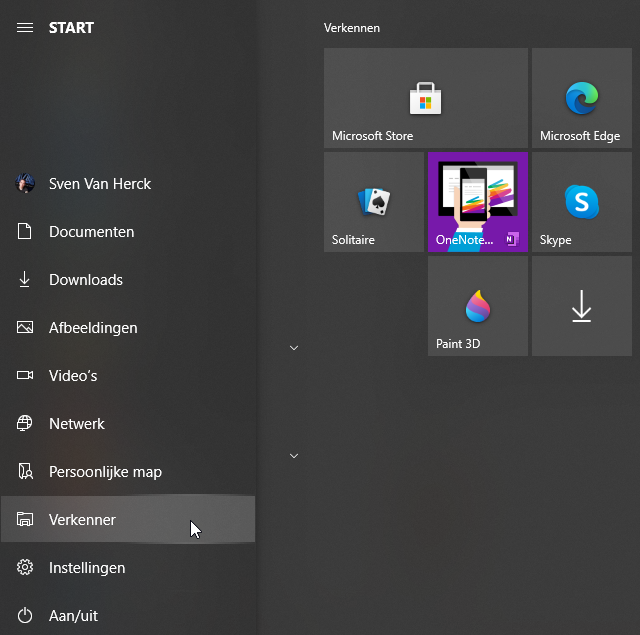Click the Sven Van Herck account name
Image resolution: width=640 pixels, height=635 pixels.
100,184
